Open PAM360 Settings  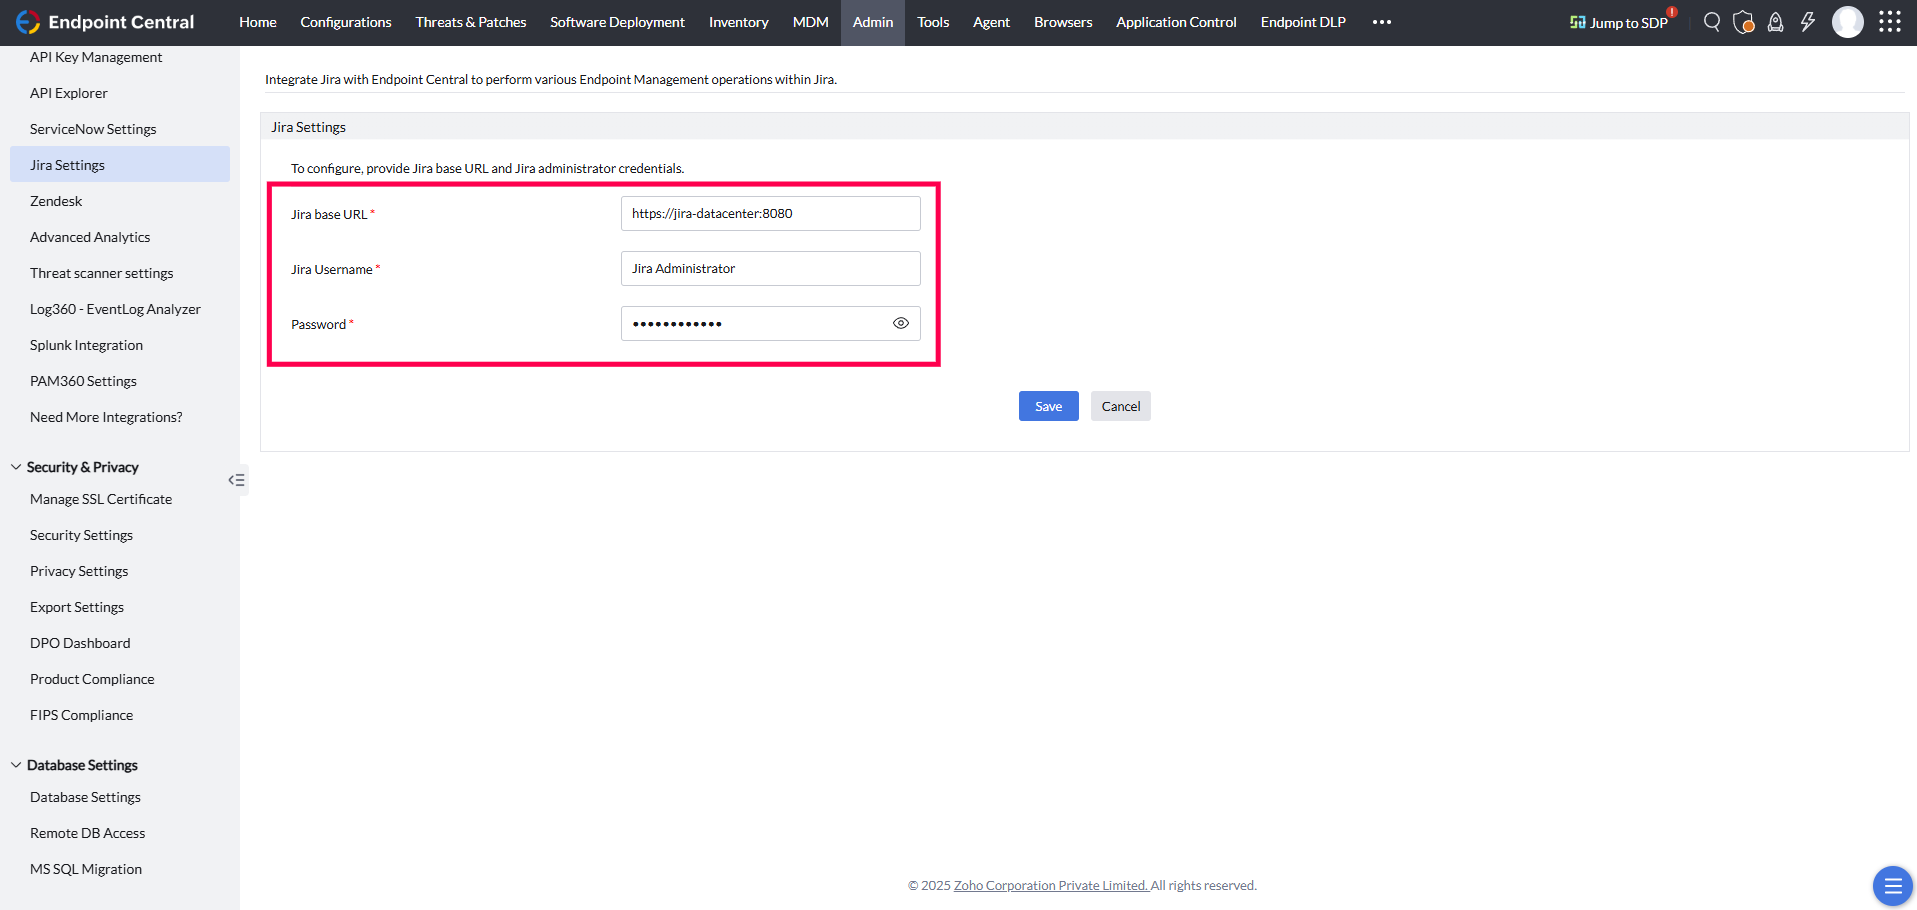coord(83,381)
